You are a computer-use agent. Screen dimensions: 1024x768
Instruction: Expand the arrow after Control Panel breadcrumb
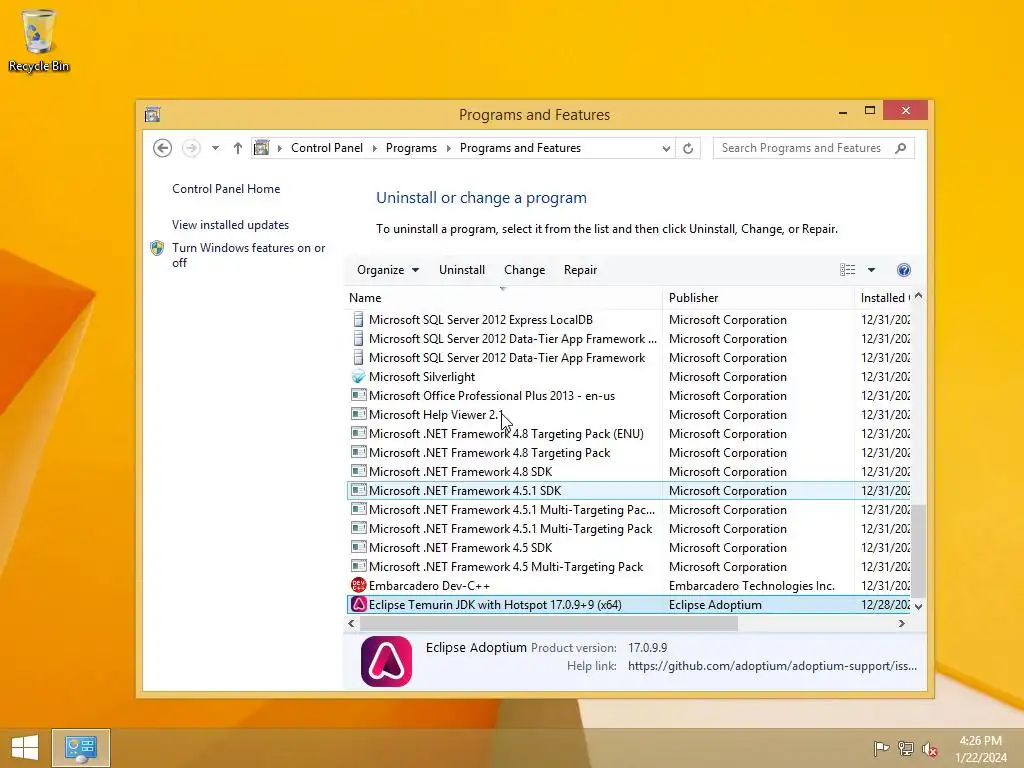coord(374,148)
